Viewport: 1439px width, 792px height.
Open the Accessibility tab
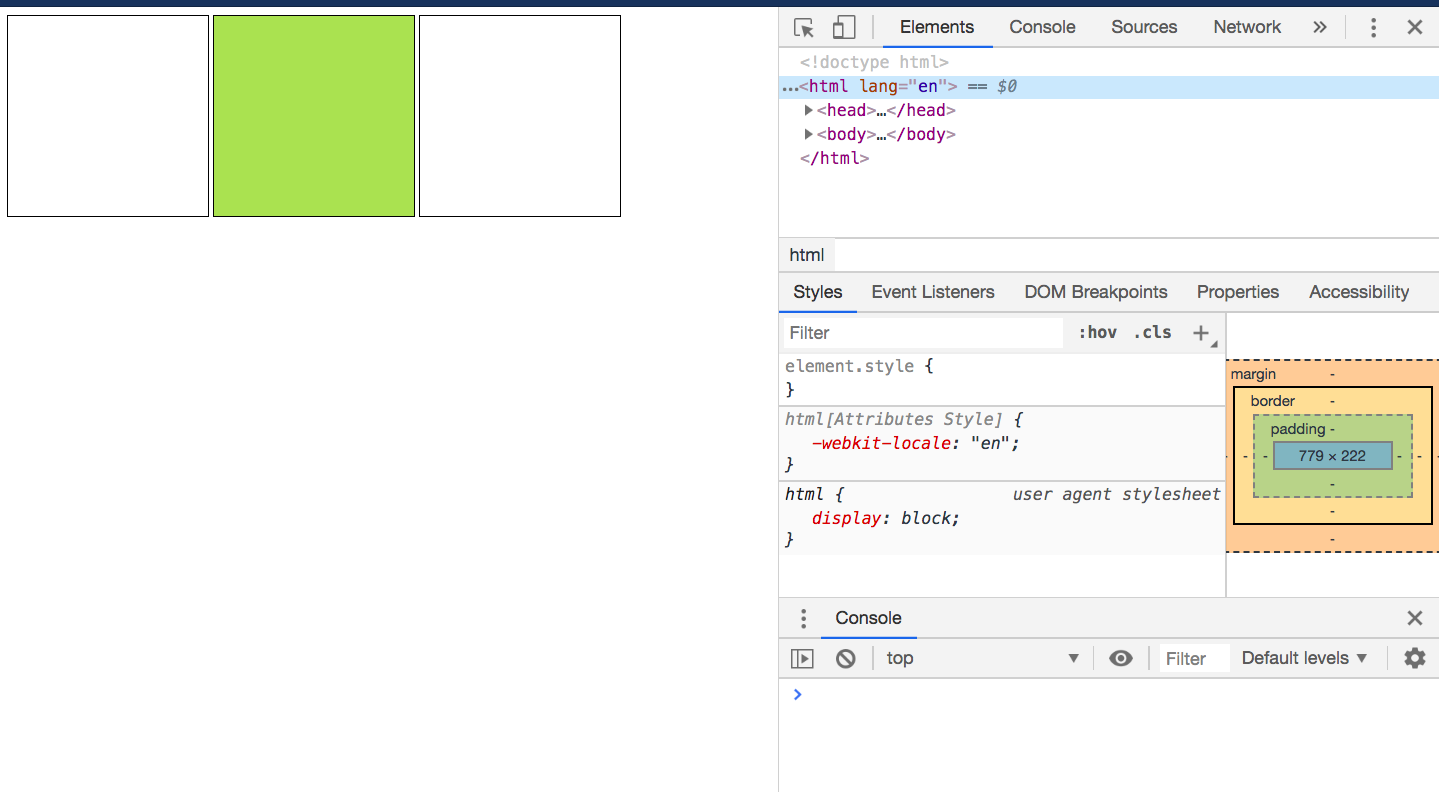[1358, 292]
